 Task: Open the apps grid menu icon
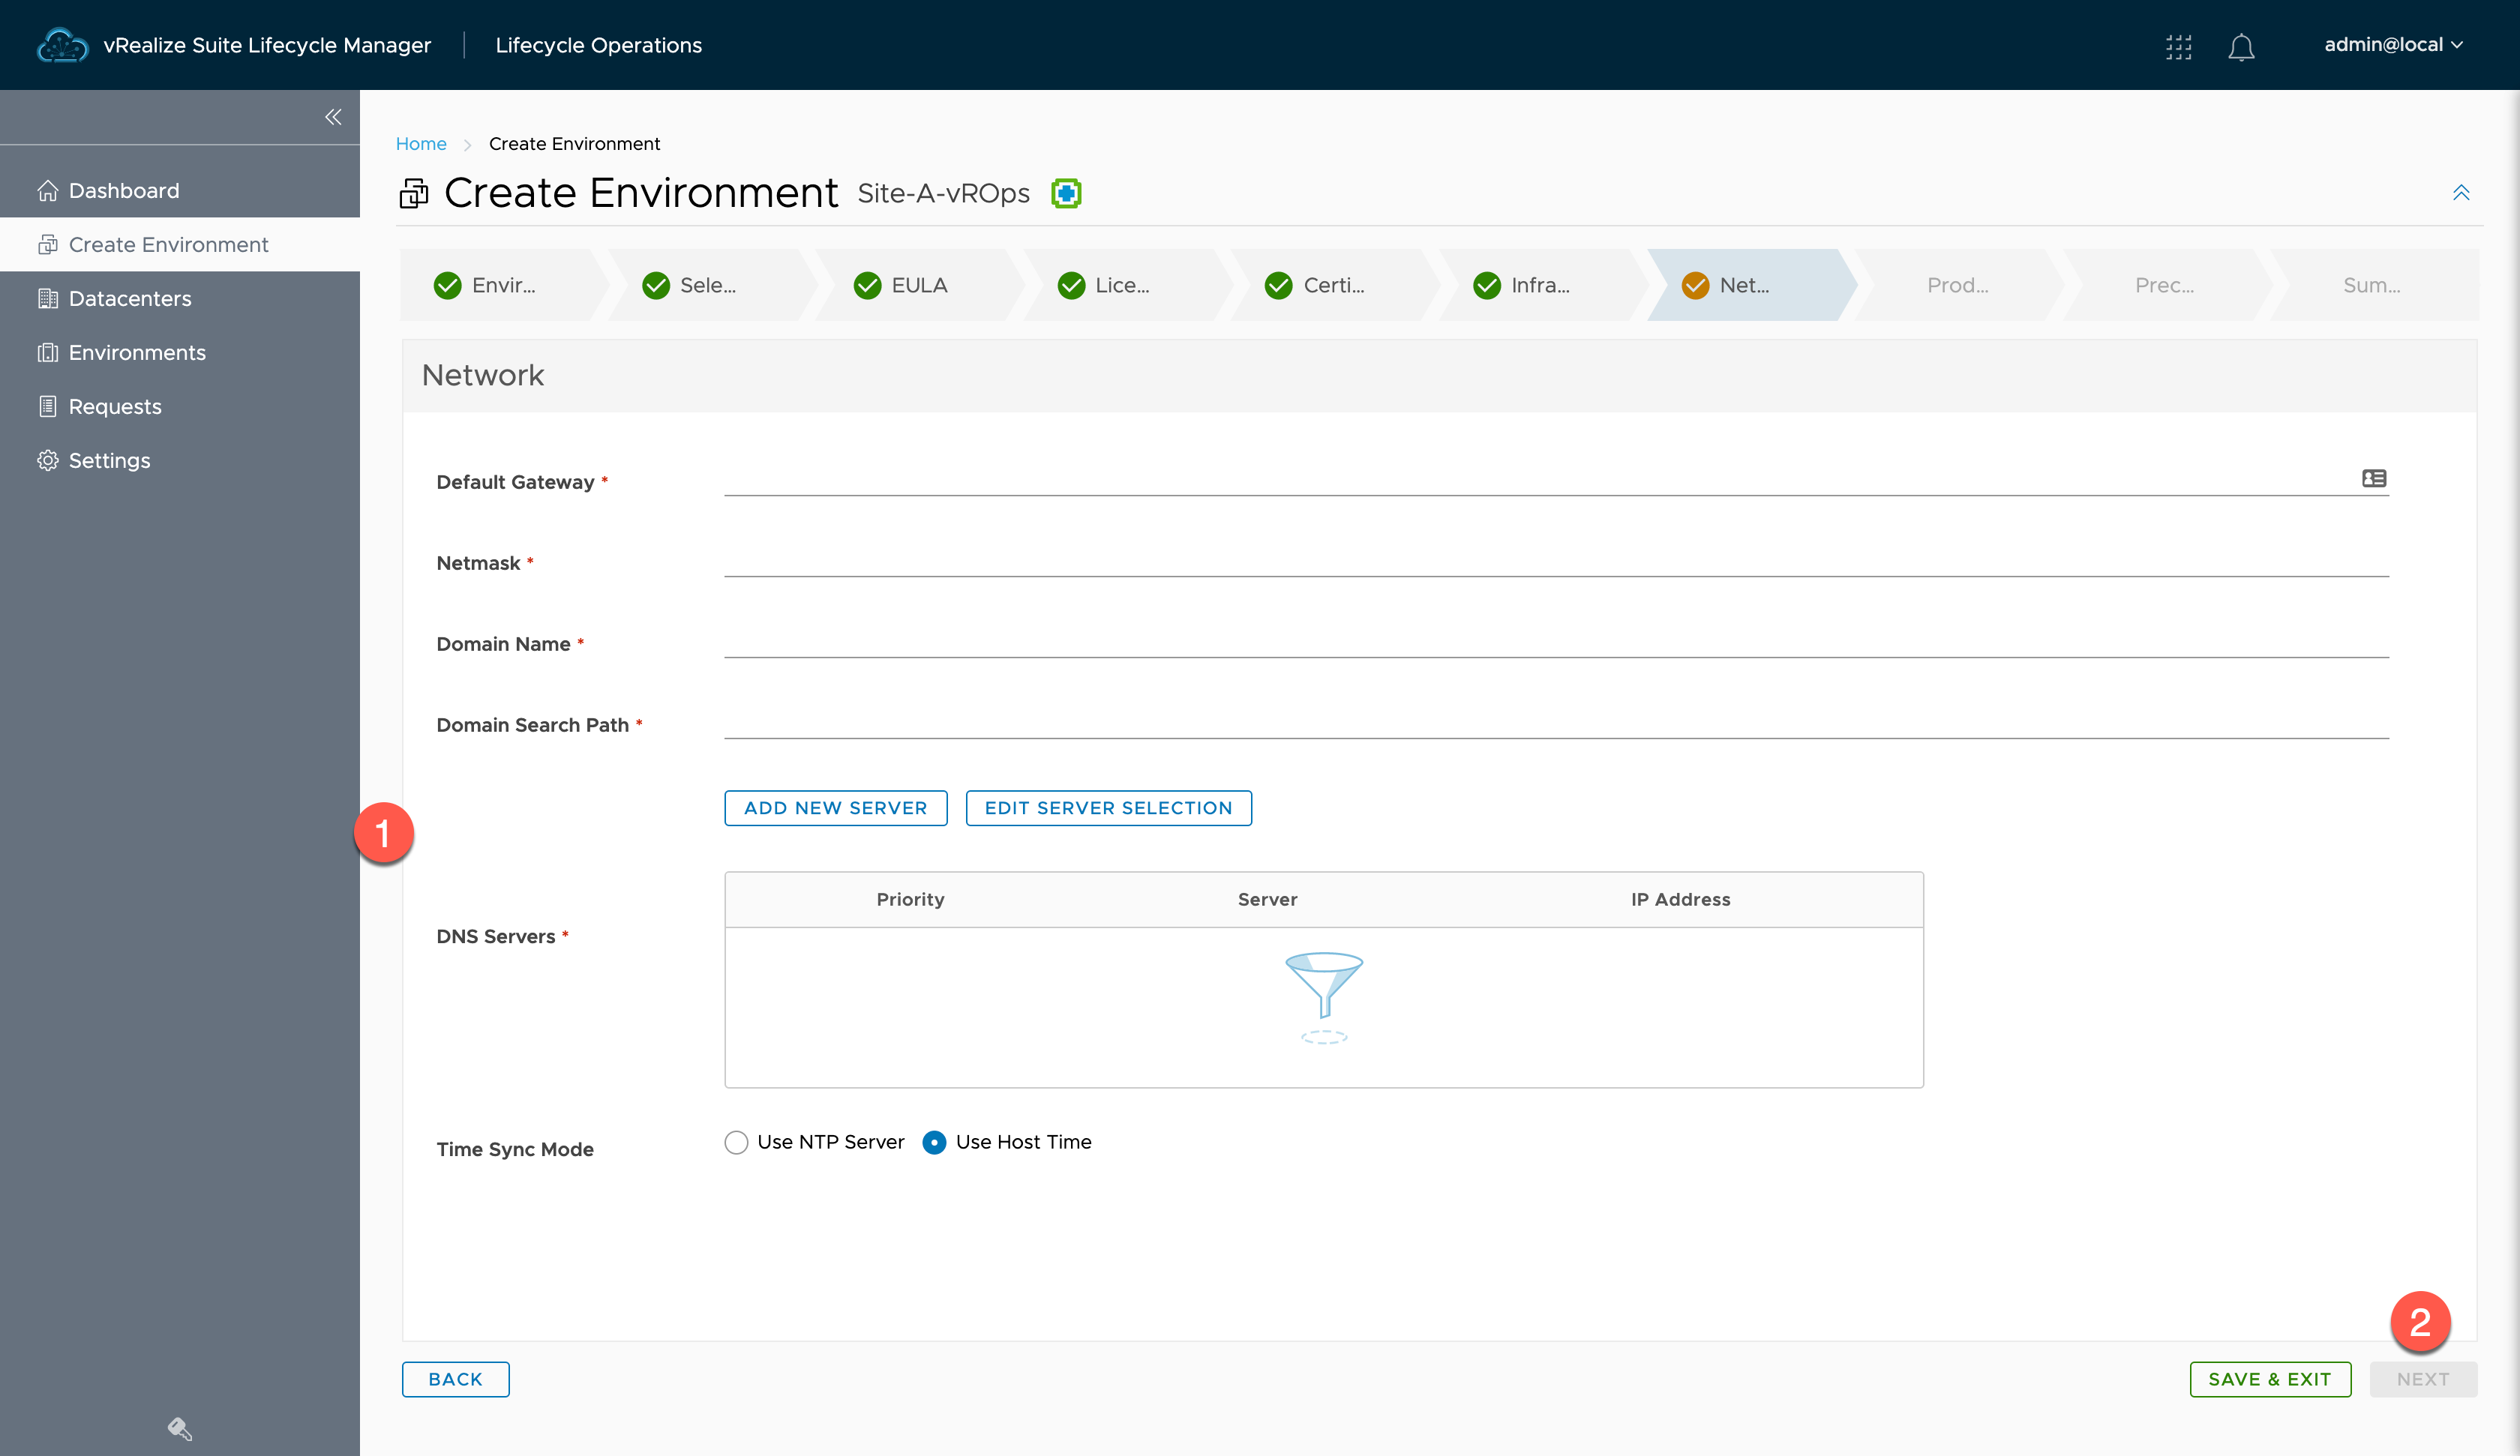click(2178, 46)
